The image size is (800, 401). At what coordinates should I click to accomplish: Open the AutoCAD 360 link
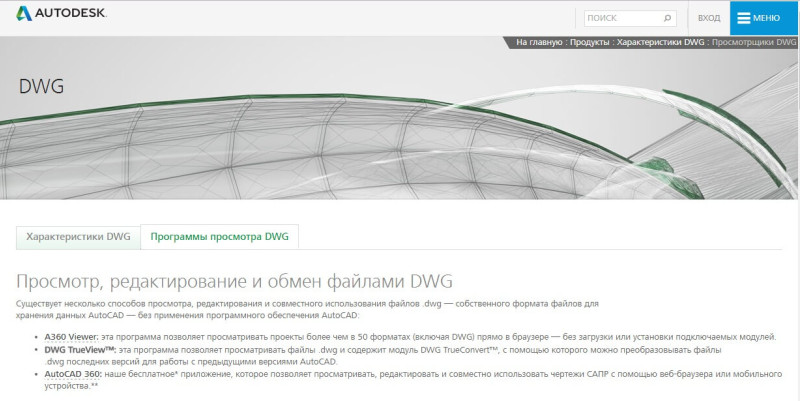pos(73,374)
